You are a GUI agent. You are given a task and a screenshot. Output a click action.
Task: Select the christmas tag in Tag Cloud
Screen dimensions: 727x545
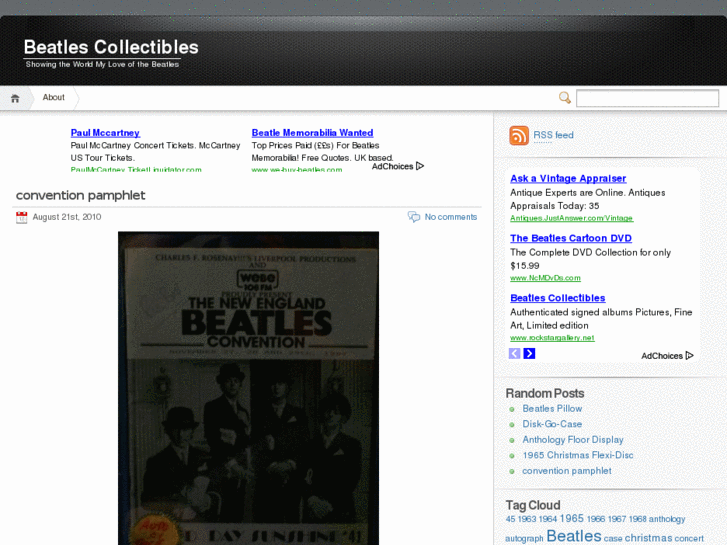648,538
